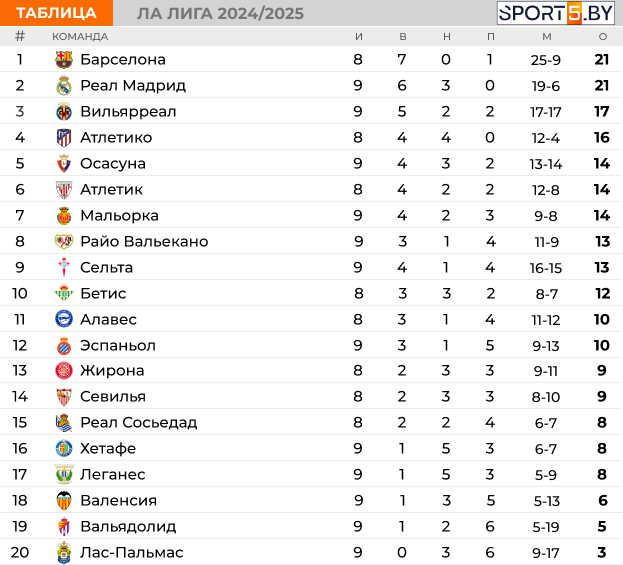Click the Las Palmas crest icon
The width and height of the screenshot is (623, 565).
click(x=64, y=552)
